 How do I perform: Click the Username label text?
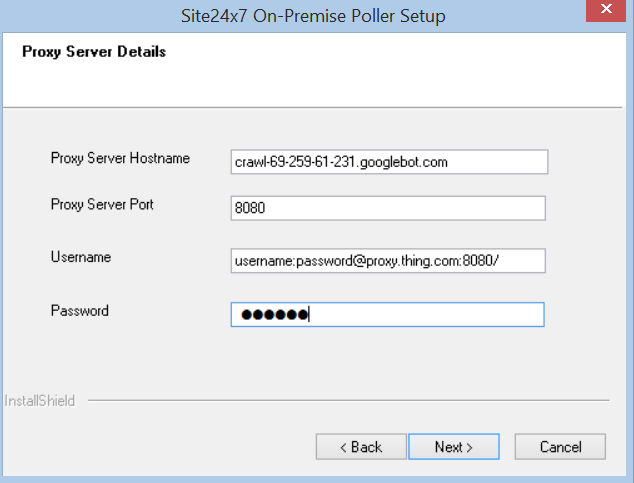81,257
